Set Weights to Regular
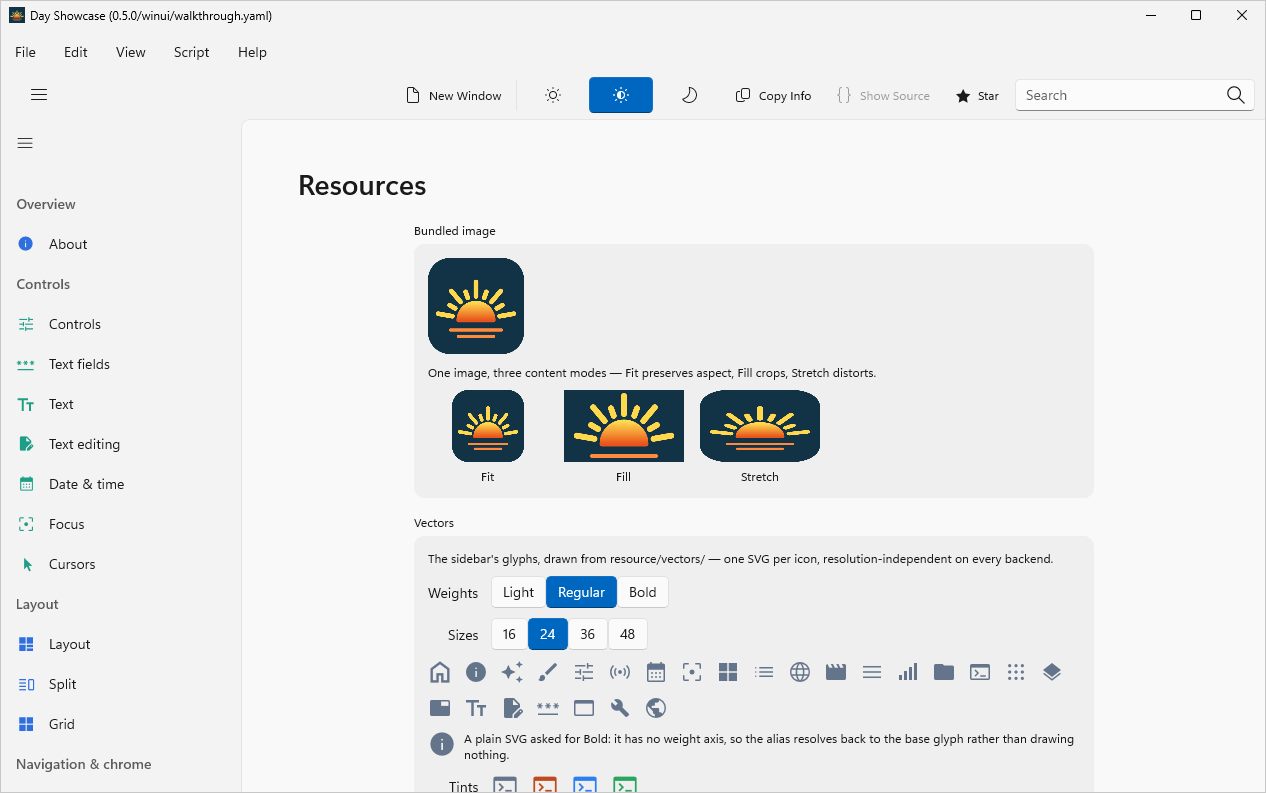 [x=581, y=592]
